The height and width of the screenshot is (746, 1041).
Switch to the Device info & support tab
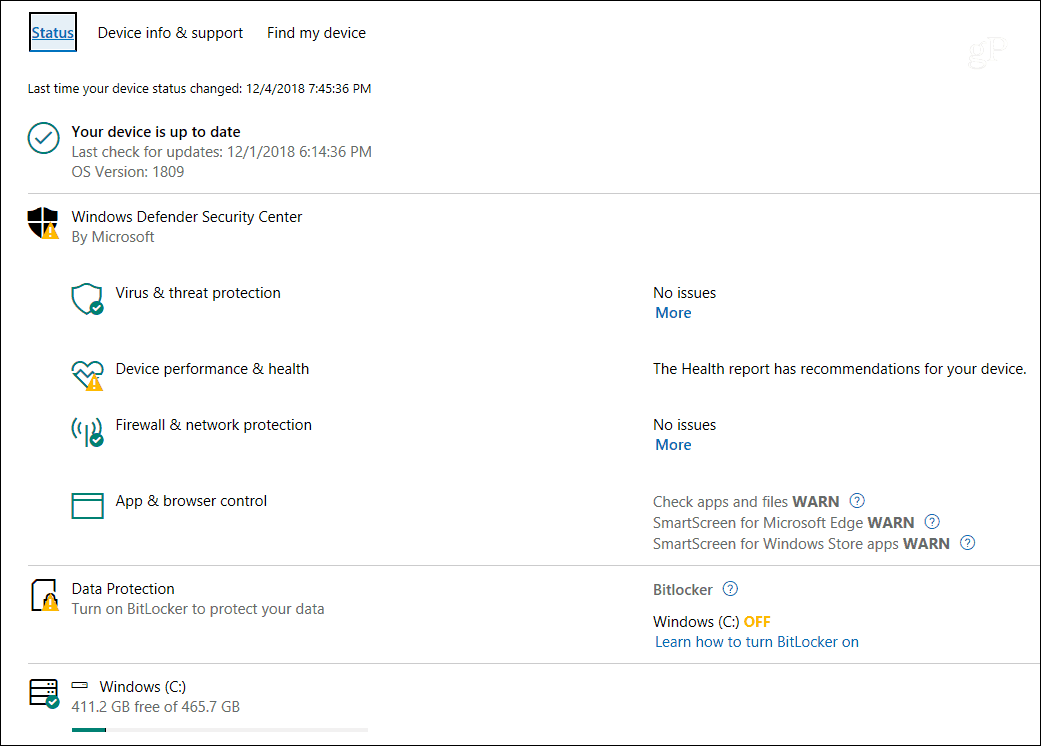pos(170,33)
